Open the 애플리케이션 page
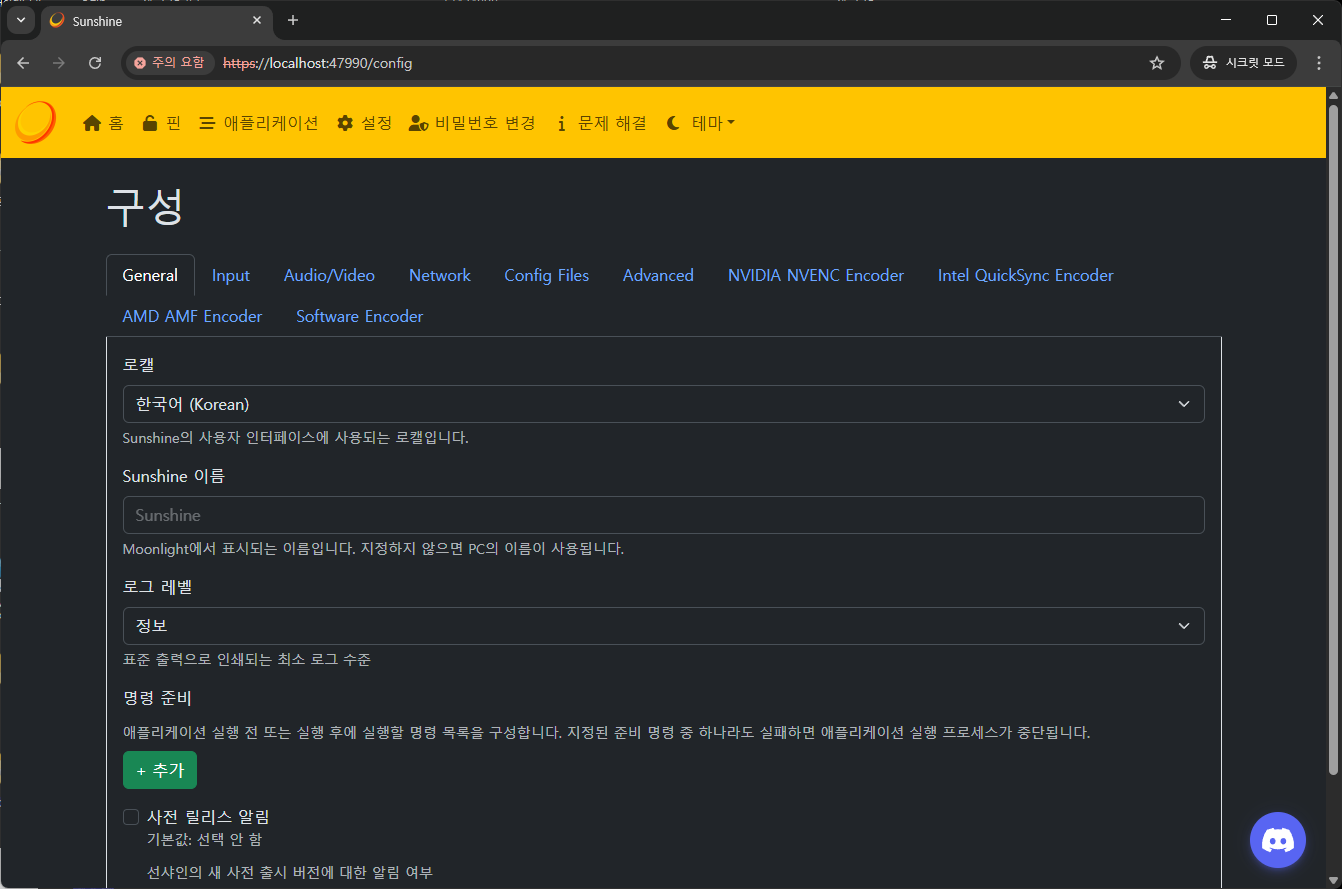Image resolution: width=1342 pixels, height=889 pixels. pyautogui.click(x=258, y=123)
